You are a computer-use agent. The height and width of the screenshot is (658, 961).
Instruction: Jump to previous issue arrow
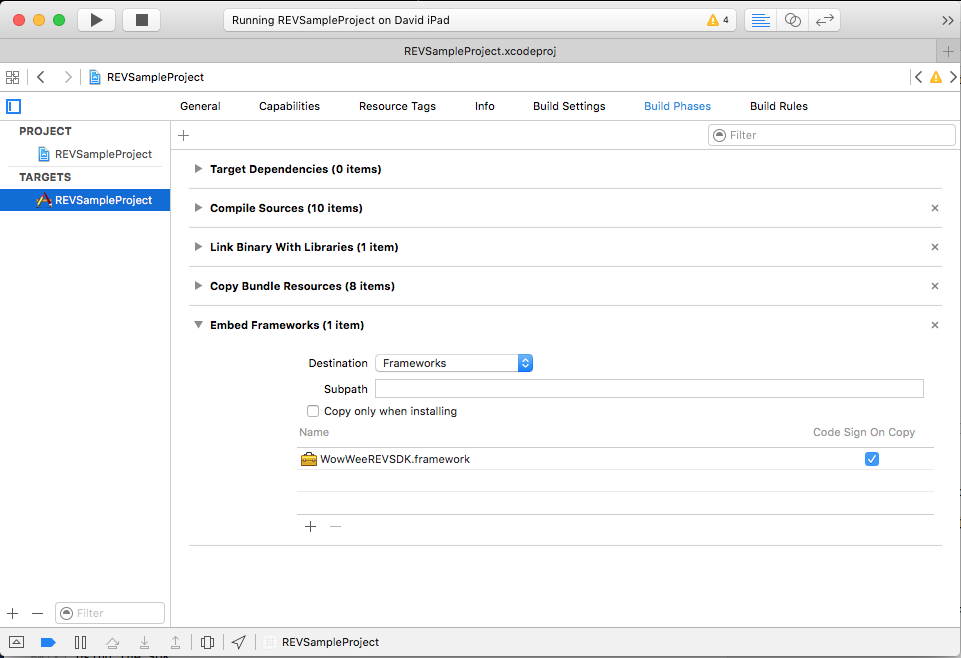918,77
